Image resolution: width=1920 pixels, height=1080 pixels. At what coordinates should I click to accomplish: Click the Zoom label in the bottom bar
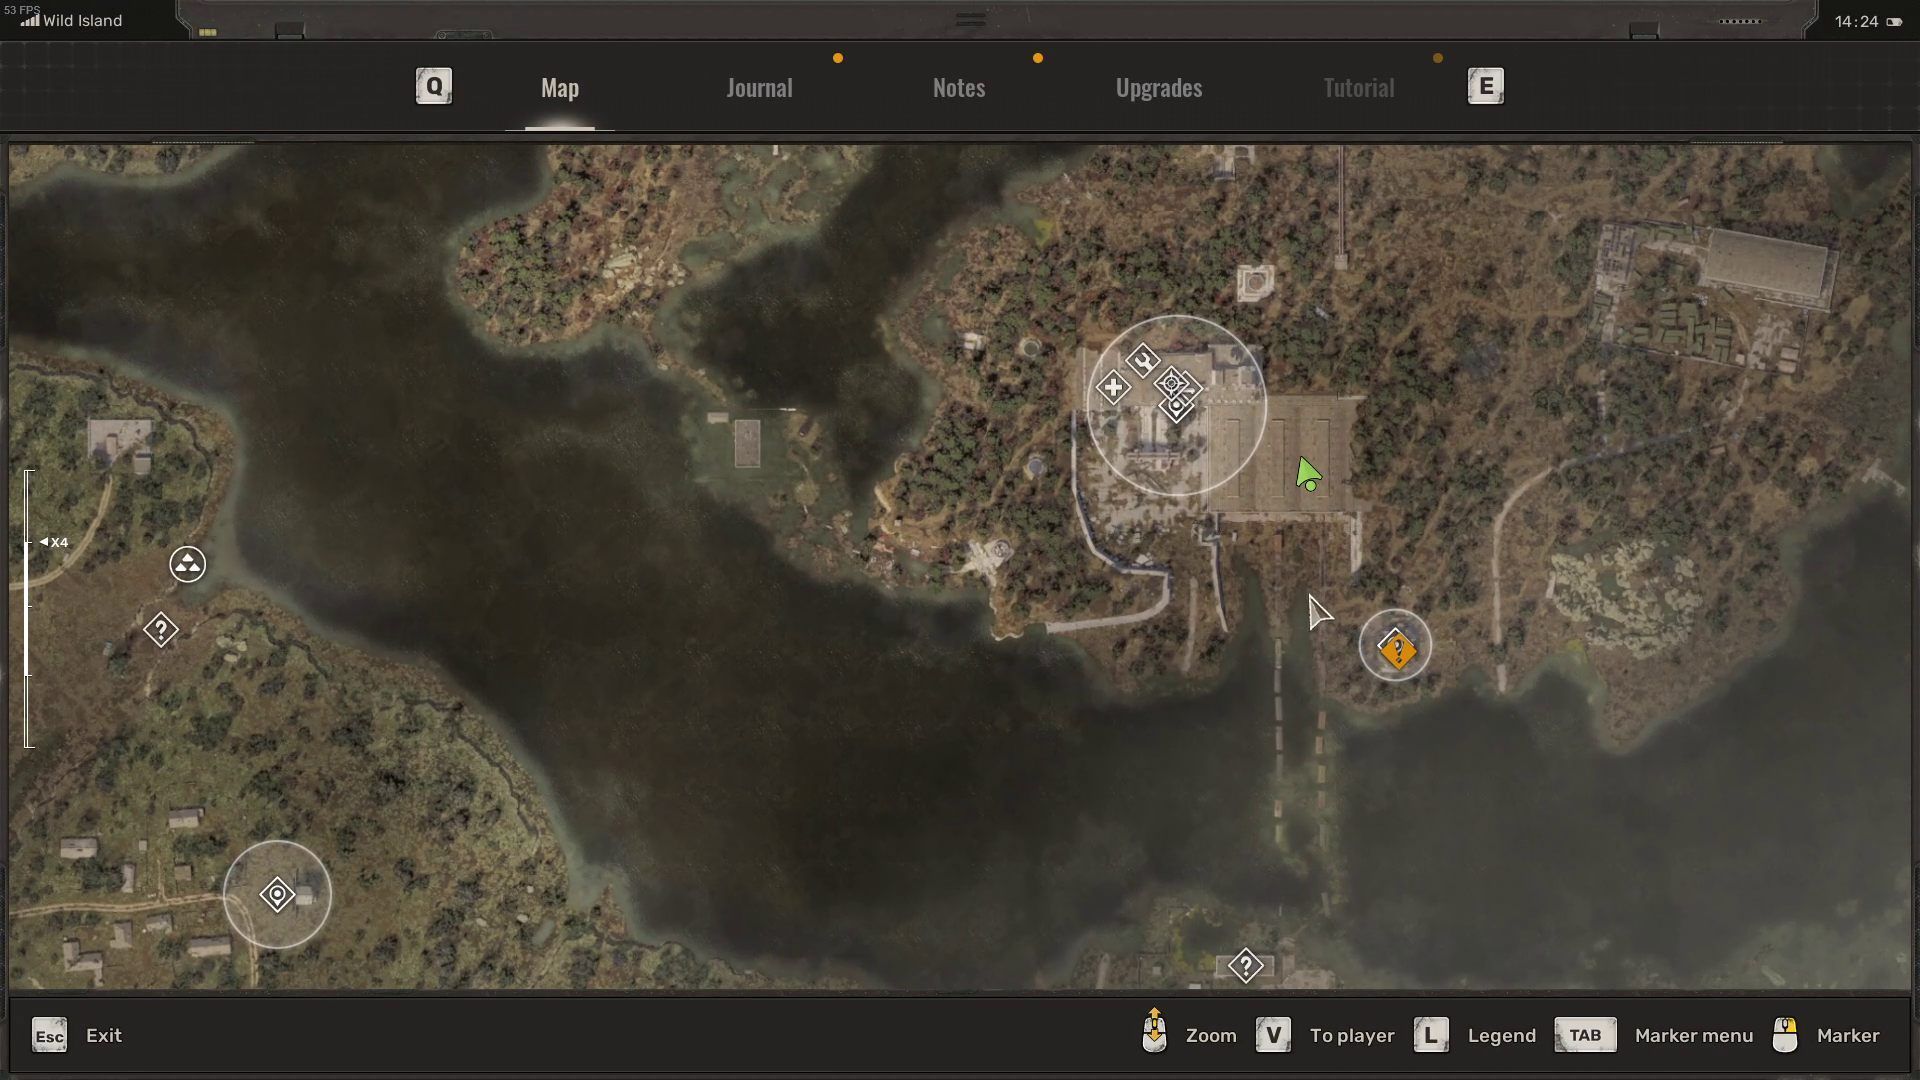click(1211, 1036)
